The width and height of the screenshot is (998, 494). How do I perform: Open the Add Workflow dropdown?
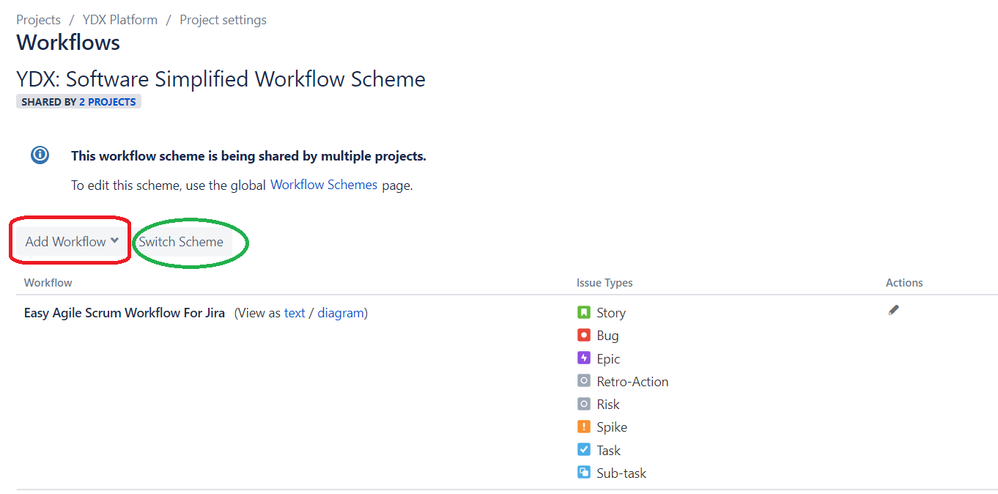71,241
